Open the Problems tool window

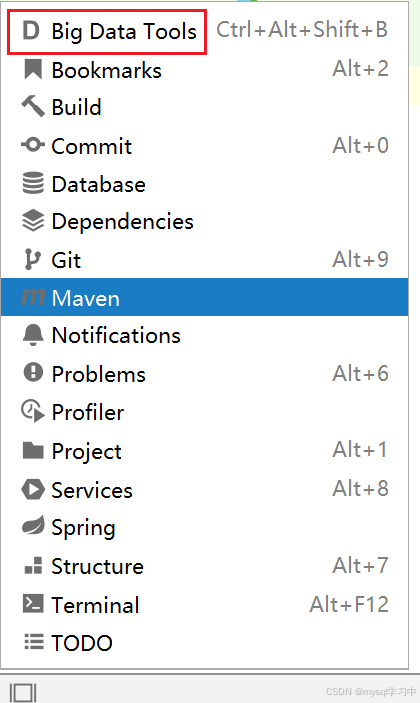coord(204,373)
